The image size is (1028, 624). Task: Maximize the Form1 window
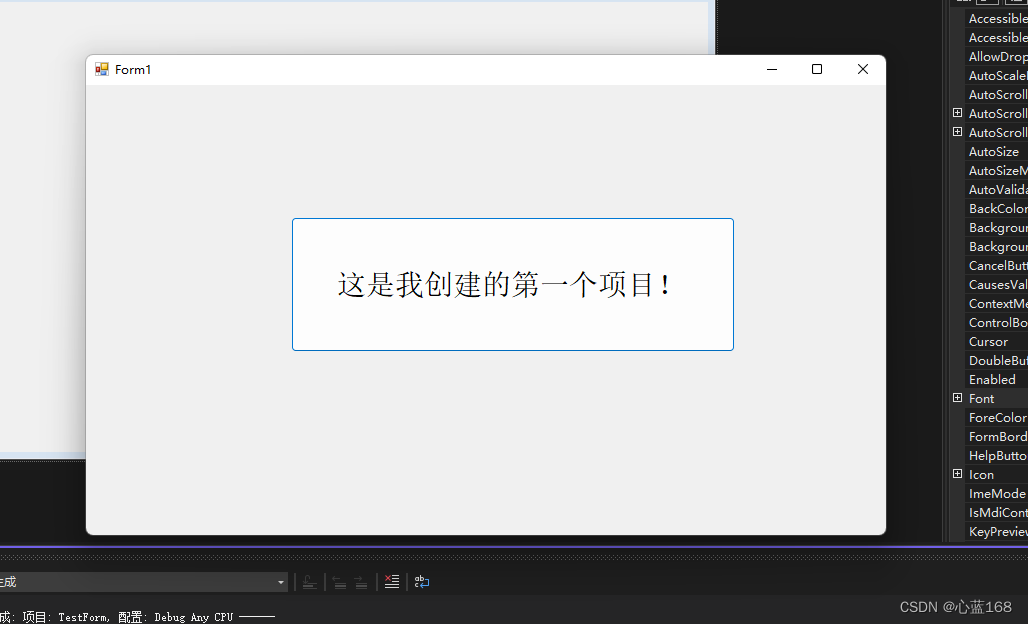pos(816,69)
